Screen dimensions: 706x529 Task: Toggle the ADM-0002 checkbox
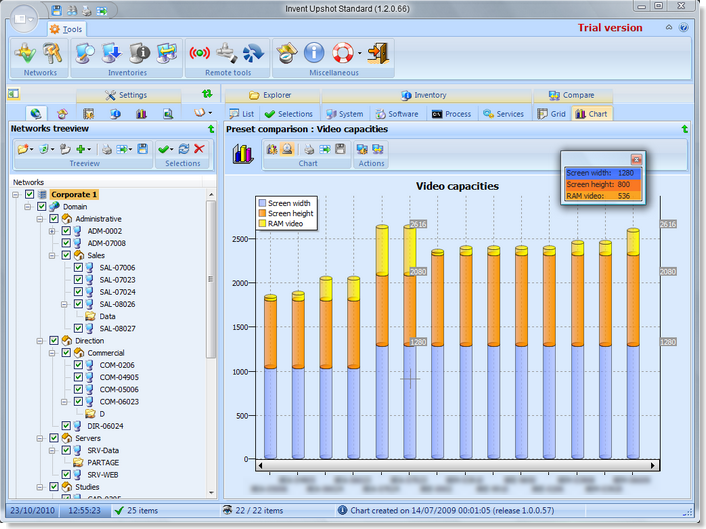[66, 231]
